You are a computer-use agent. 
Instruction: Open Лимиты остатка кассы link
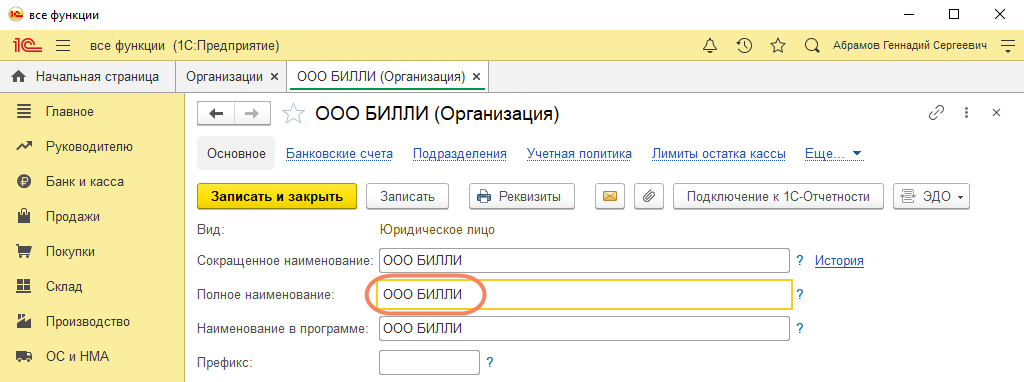pos(718,154)
